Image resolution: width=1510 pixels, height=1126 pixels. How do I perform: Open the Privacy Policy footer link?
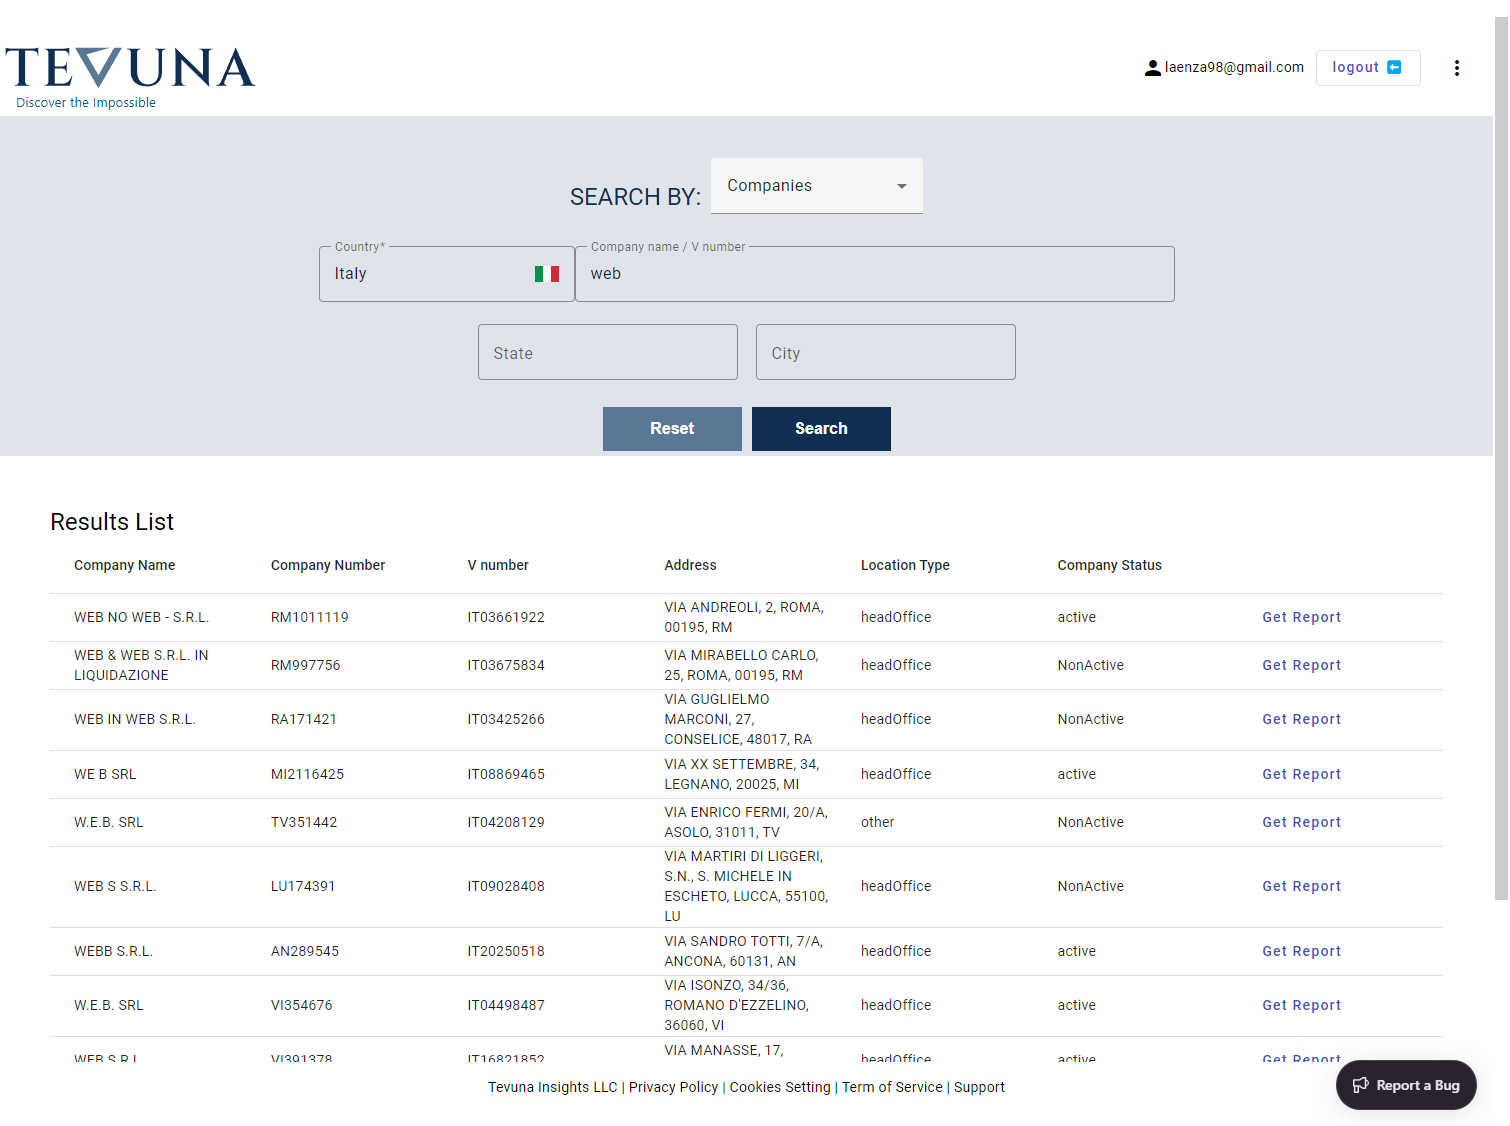[x=673, y=1088]
